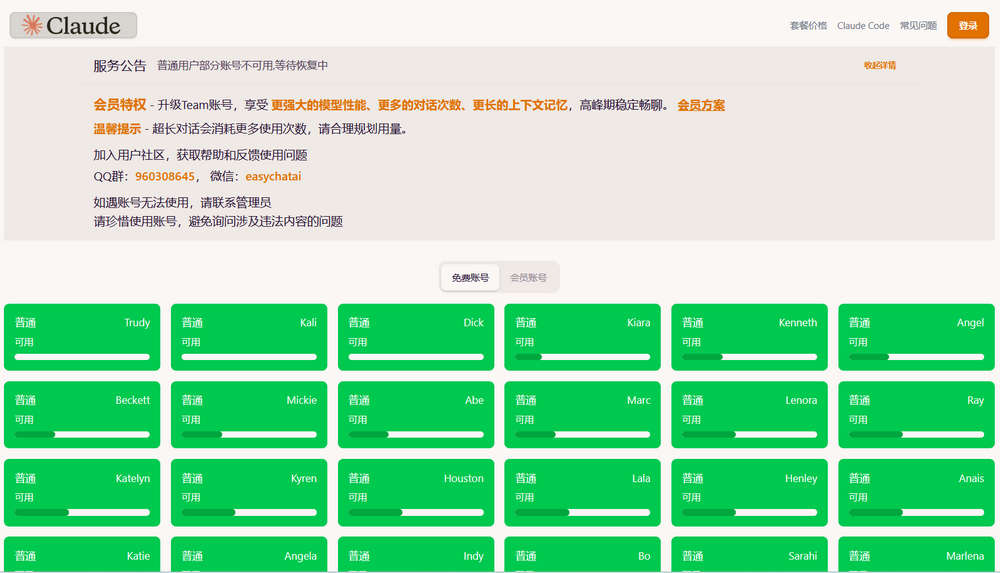1000x573 pixels.
Task: Select the Kyren account card
Action: coord(249,493)
